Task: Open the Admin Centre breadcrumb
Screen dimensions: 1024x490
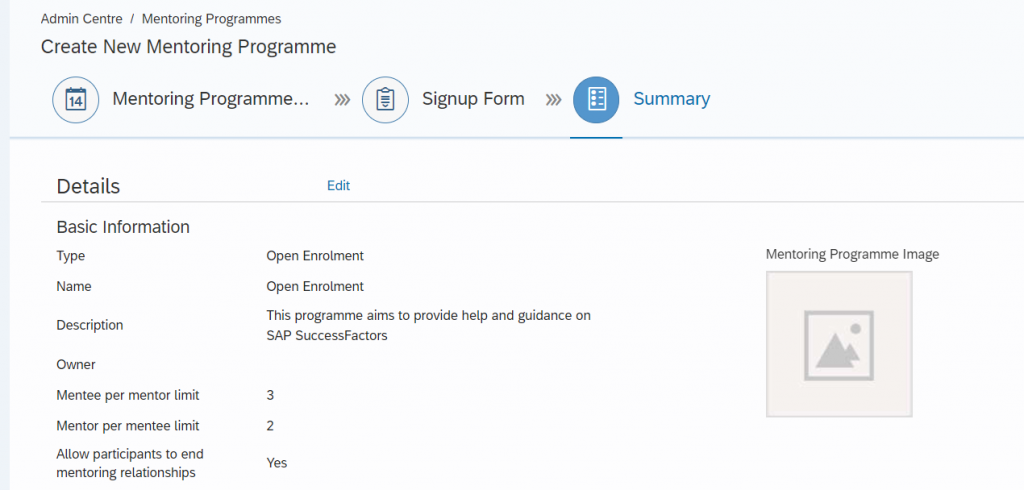Action: (x=82, y=19)
